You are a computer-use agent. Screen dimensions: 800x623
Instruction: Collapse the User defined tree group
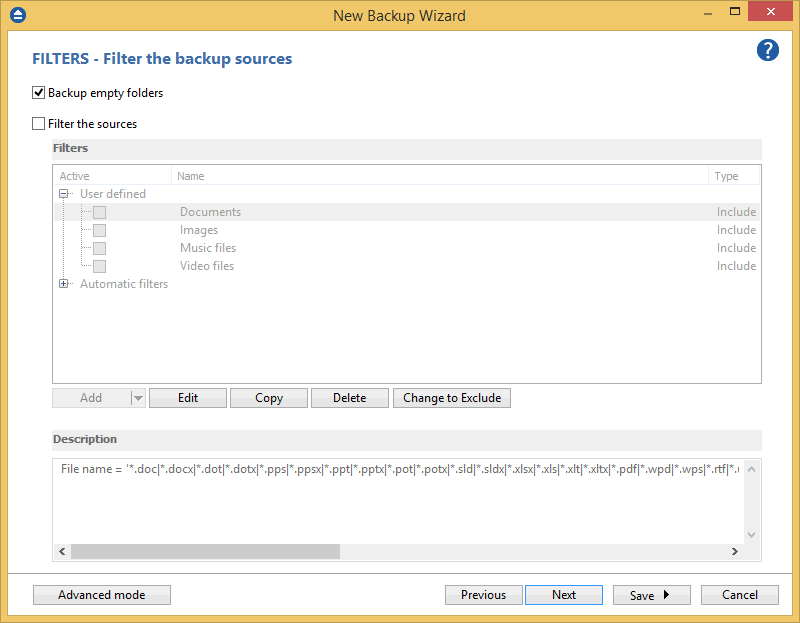tap(65, 194)
